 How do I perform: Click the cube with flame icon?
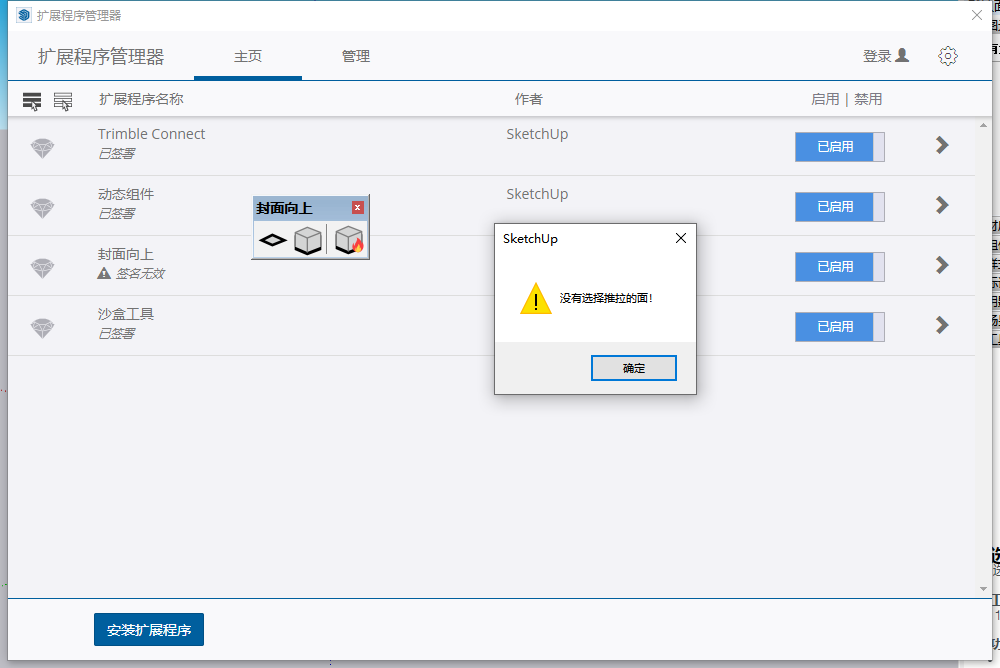349,241
